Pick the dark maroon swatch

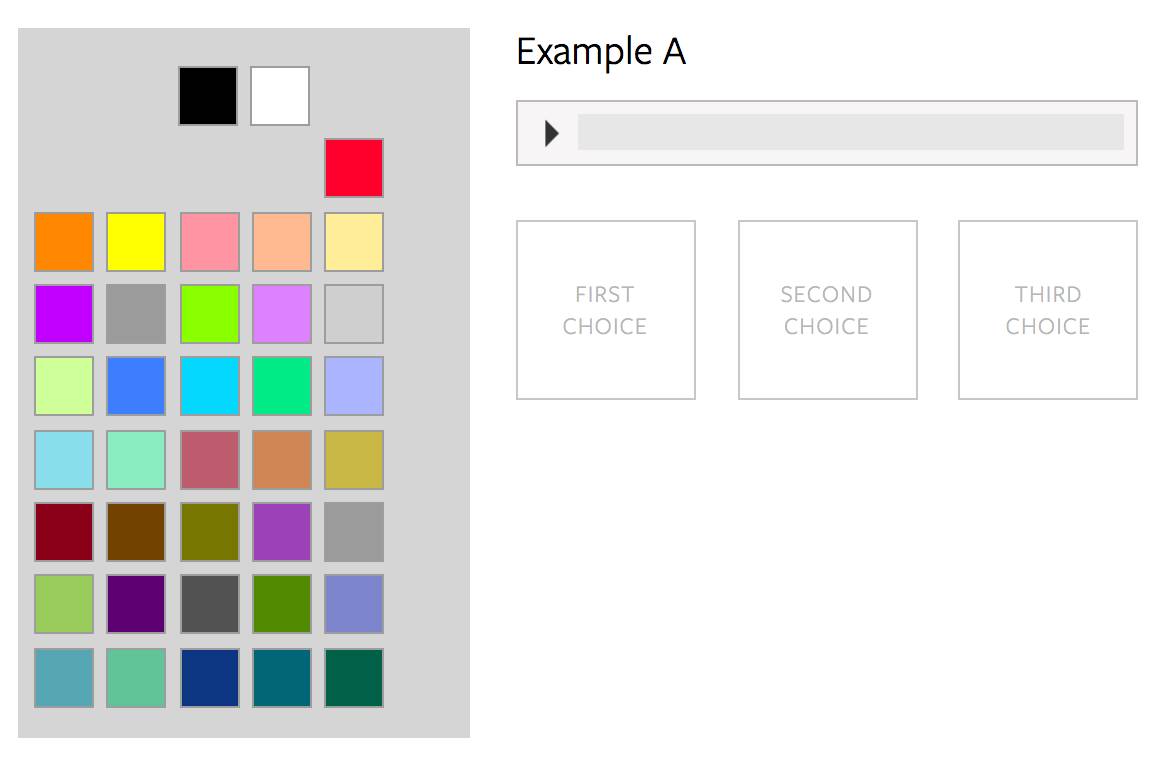click(64, 532)
